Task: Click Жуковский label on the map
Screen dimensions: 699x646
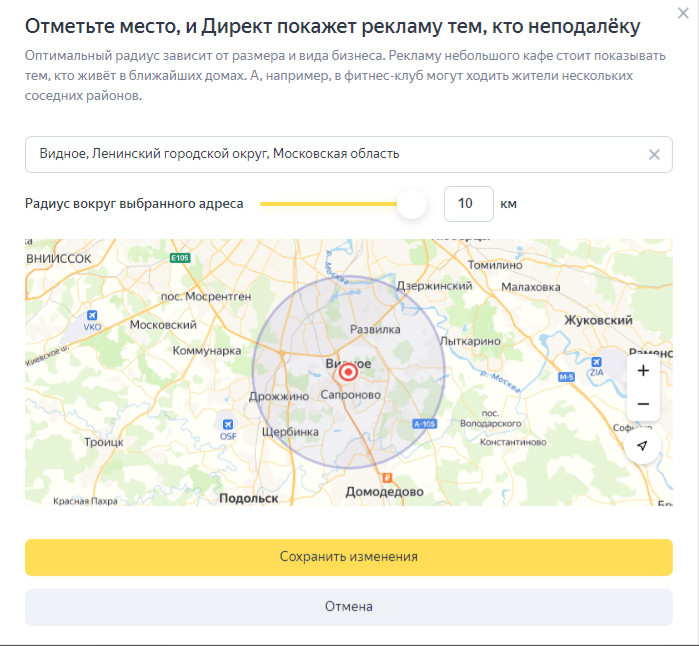Action: pos(598,320)
